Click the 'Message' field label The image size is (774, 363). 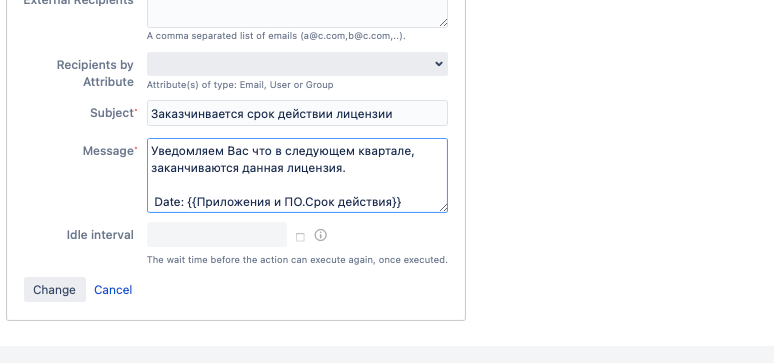(108, 151)
